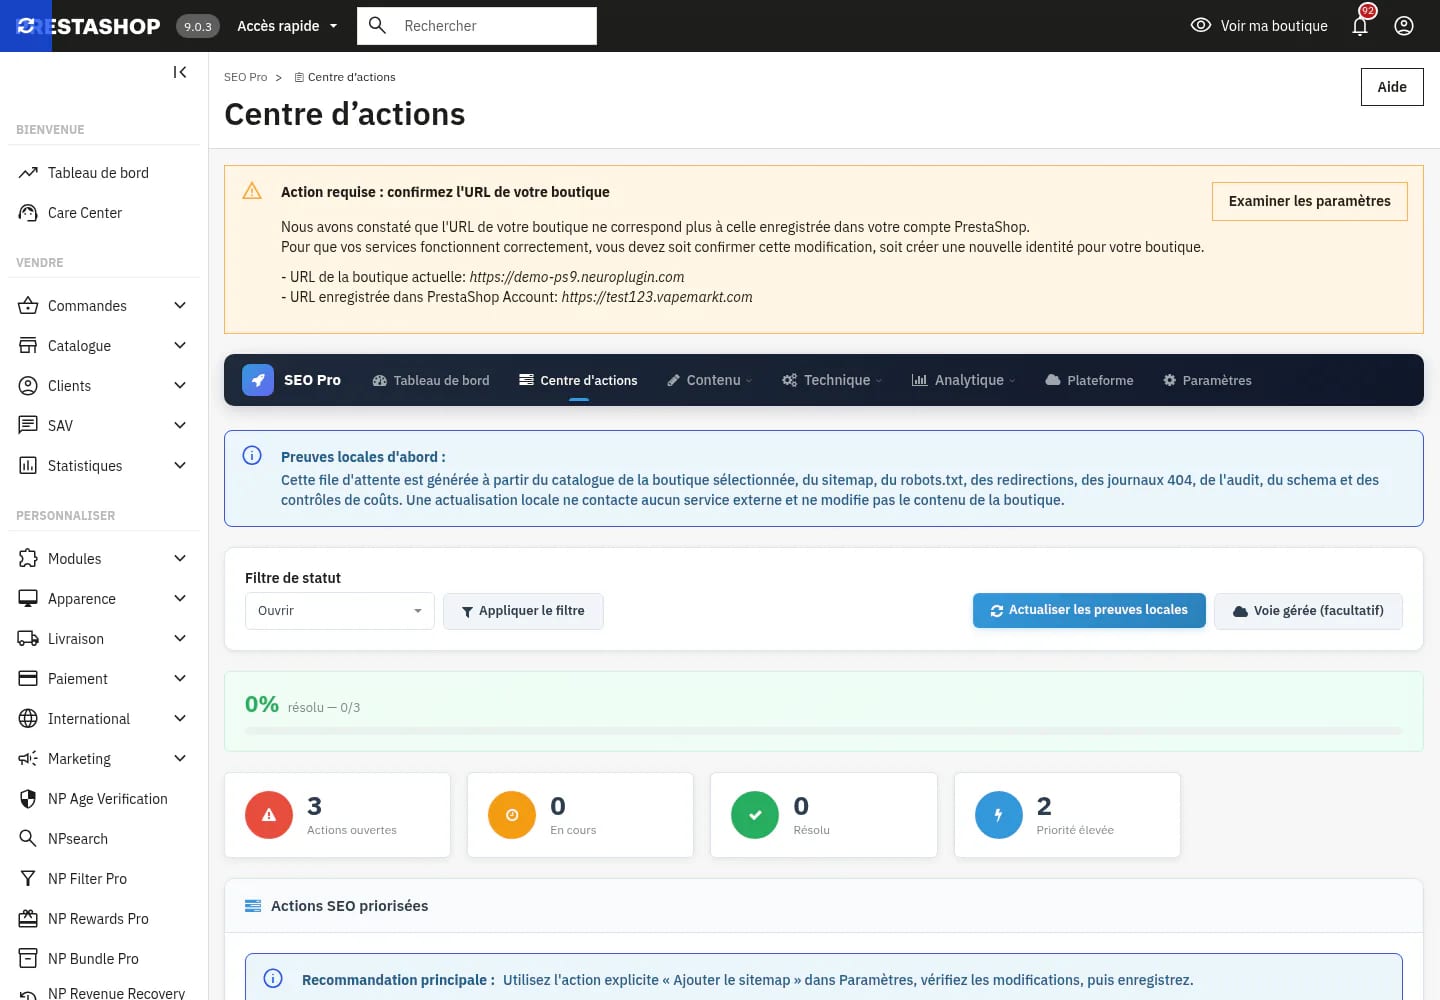The height and width of the screenshot is (1000, 1440).
Task: Click the red Actions ouvertes warning icon
Action: (269, 815)
